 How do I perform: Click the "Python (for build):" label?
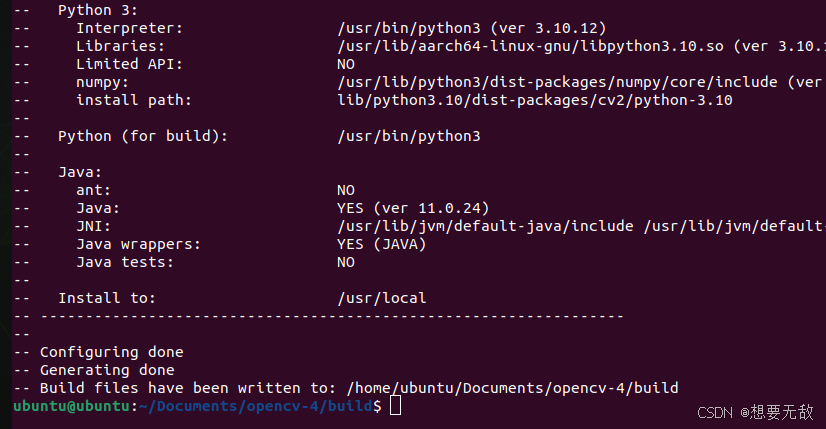point(142,136)
